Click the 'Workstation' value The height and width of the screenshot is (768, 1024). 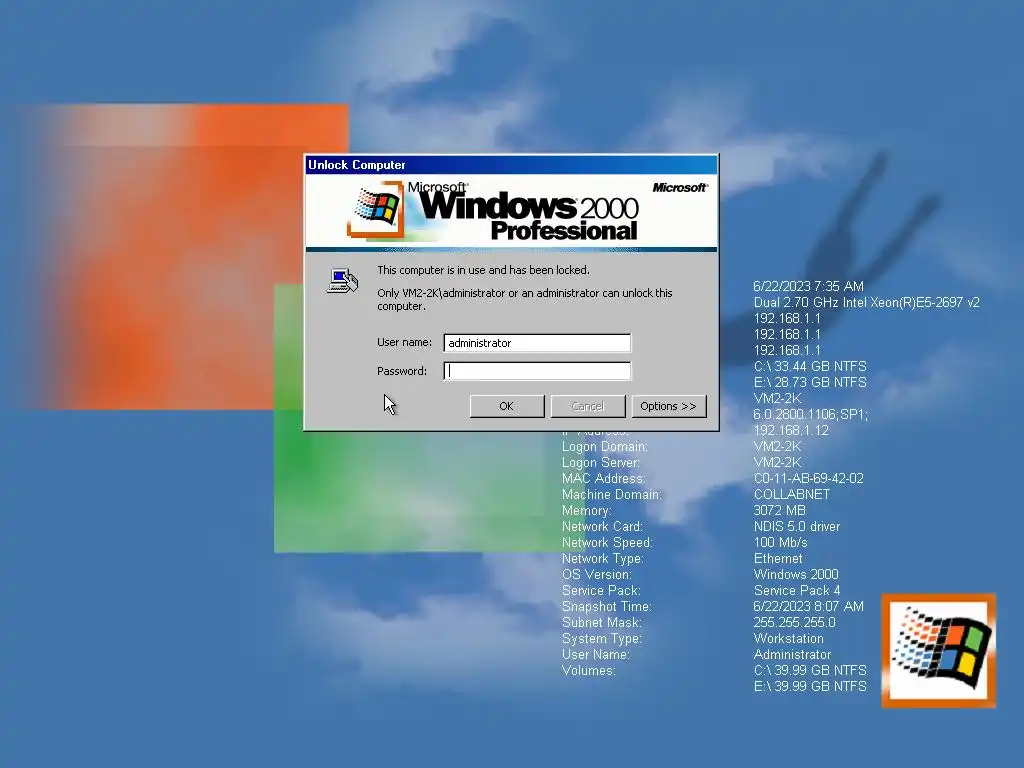coord(788,639)
